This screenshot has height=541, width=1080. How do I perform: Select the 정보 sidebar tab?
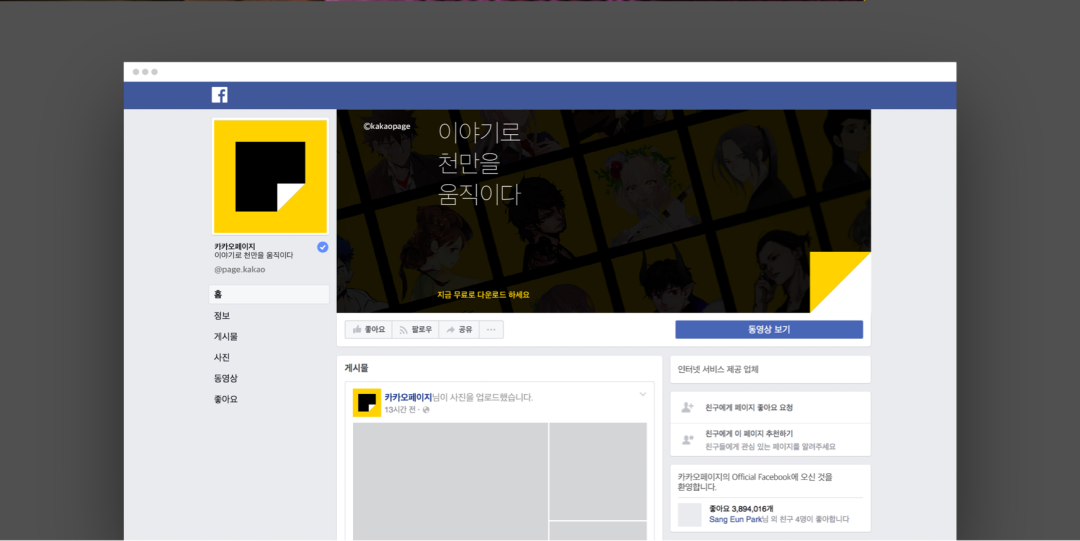222,316
